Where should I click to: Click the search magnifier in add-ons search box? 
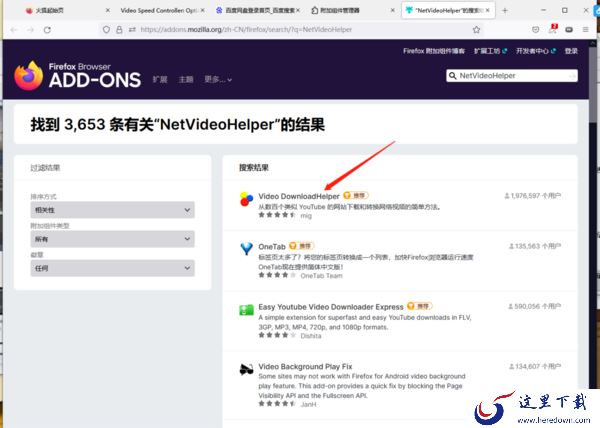point(453,76)
